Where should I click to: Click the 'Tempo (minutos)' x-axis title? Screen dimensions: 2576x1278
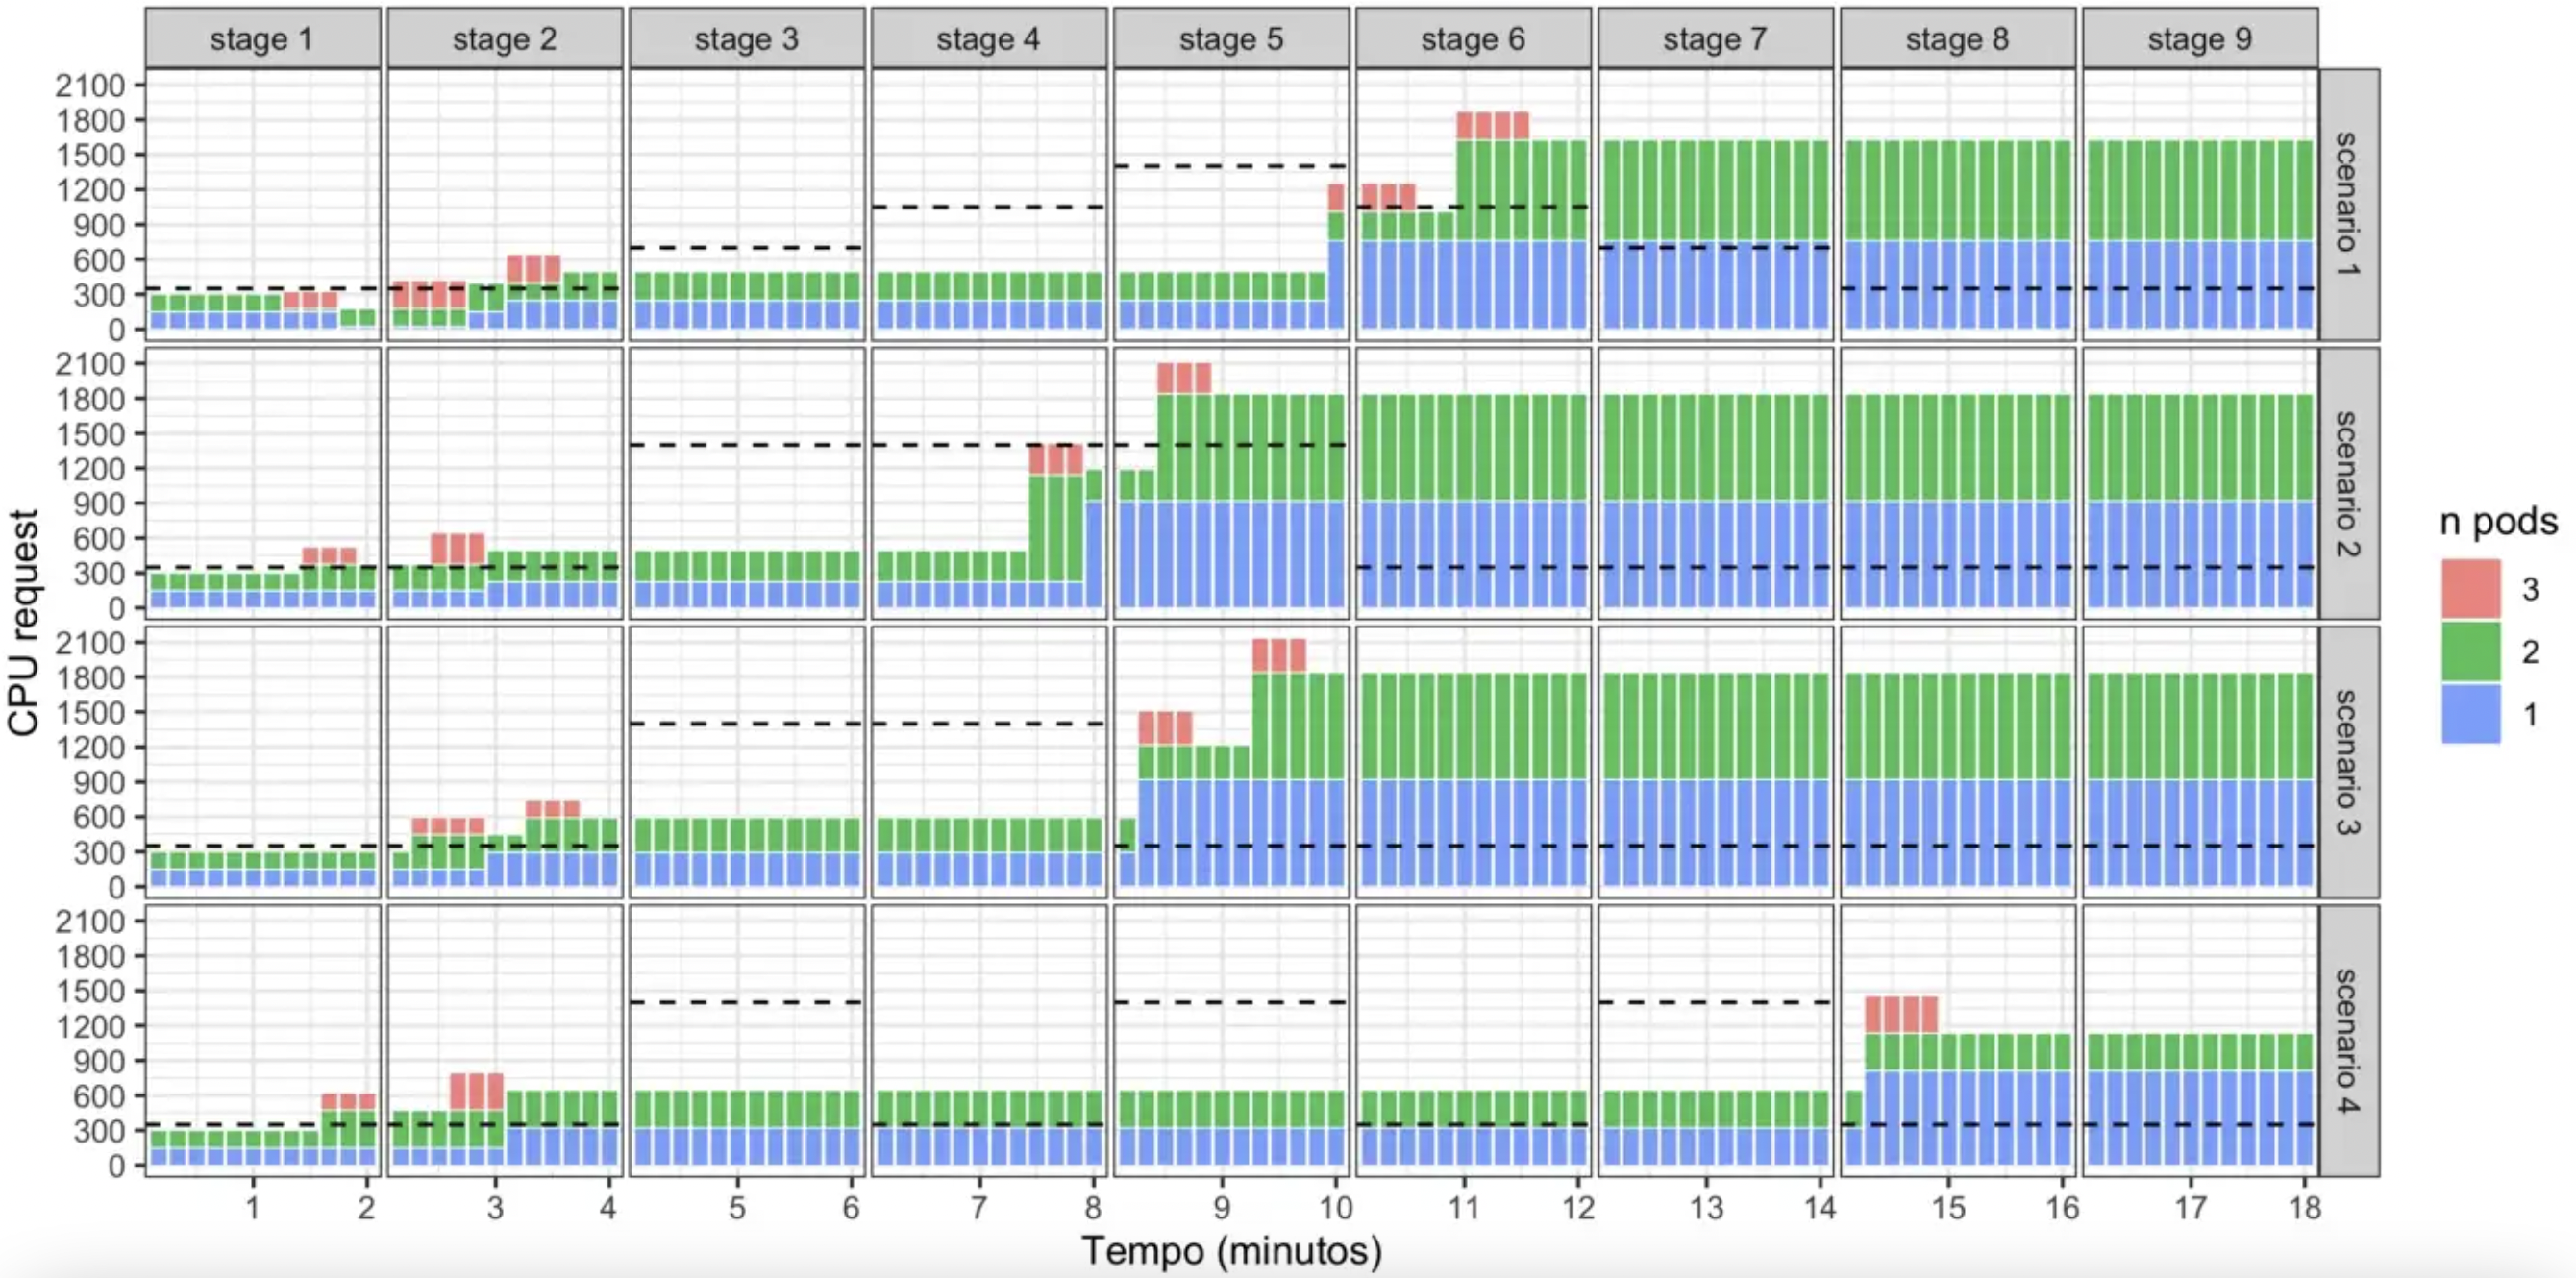(1232, 1250)
